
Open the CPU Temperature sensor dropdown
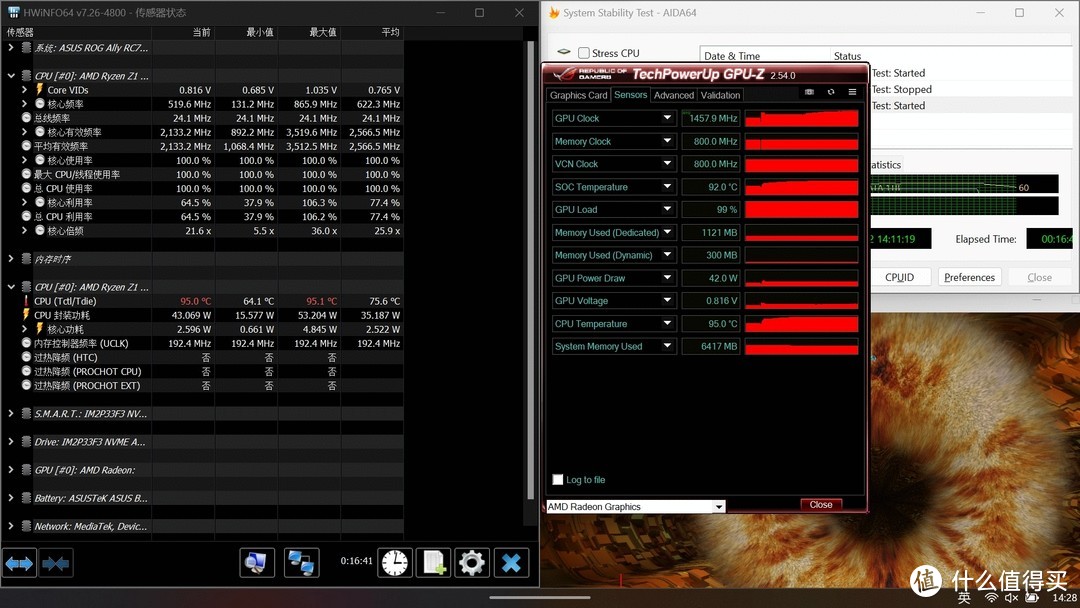point(667,323)
